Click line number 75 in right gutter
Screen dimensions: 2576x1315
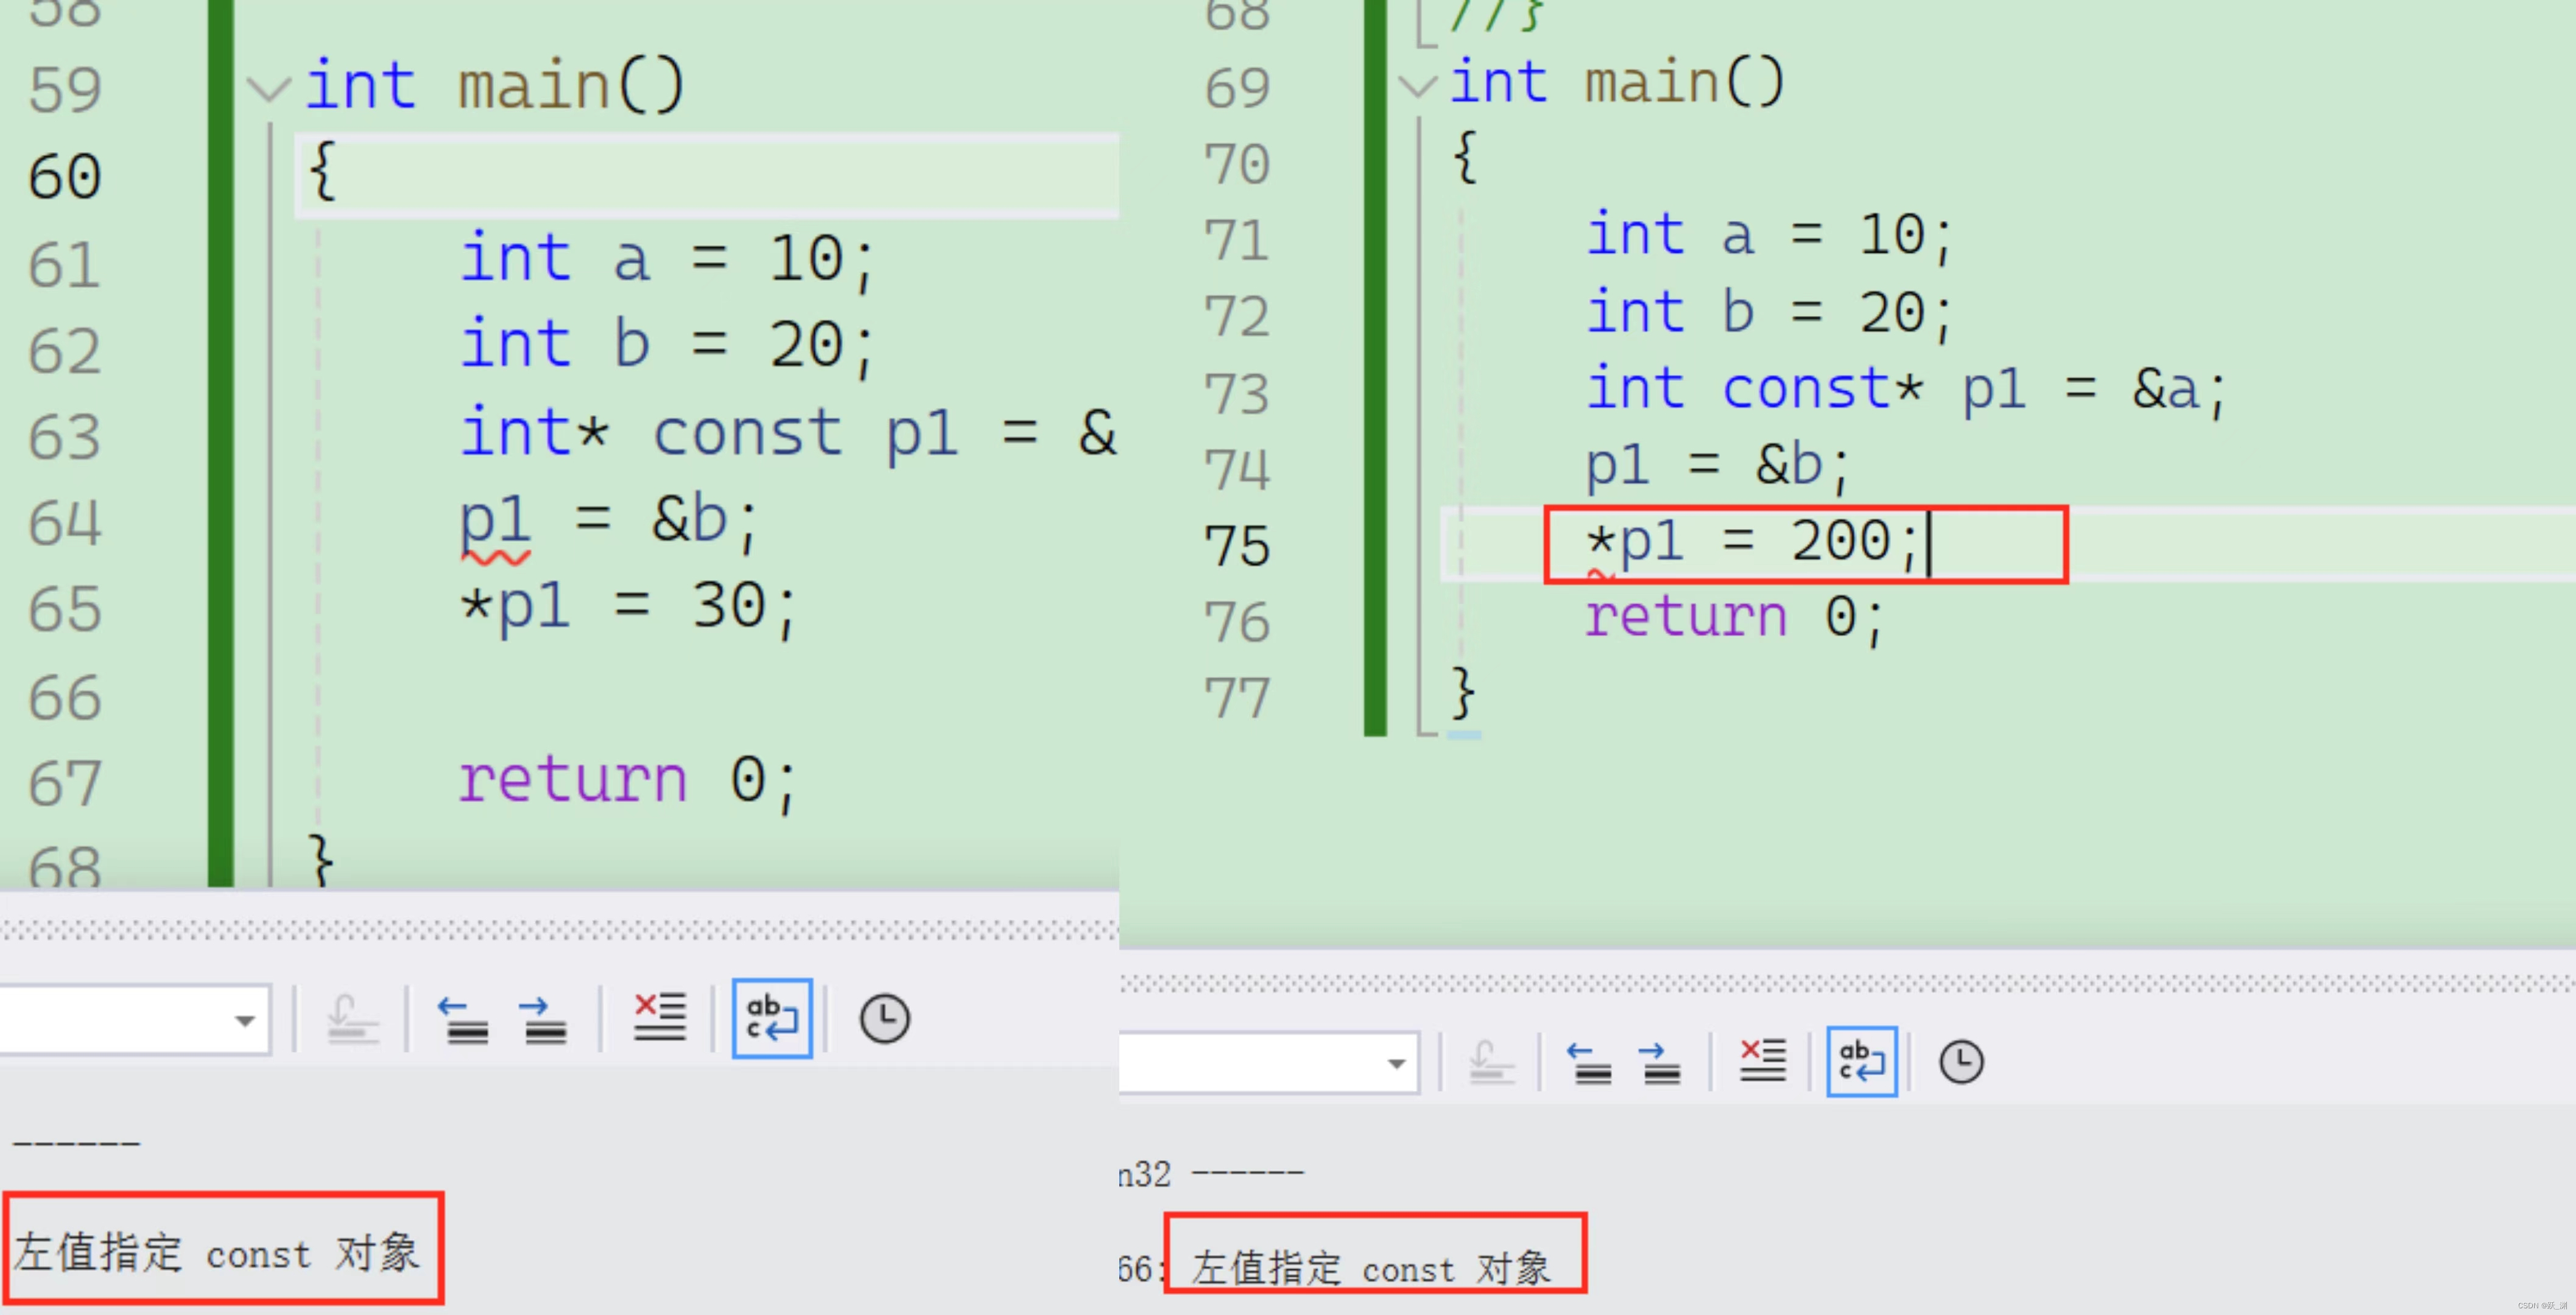point(1237,546)
